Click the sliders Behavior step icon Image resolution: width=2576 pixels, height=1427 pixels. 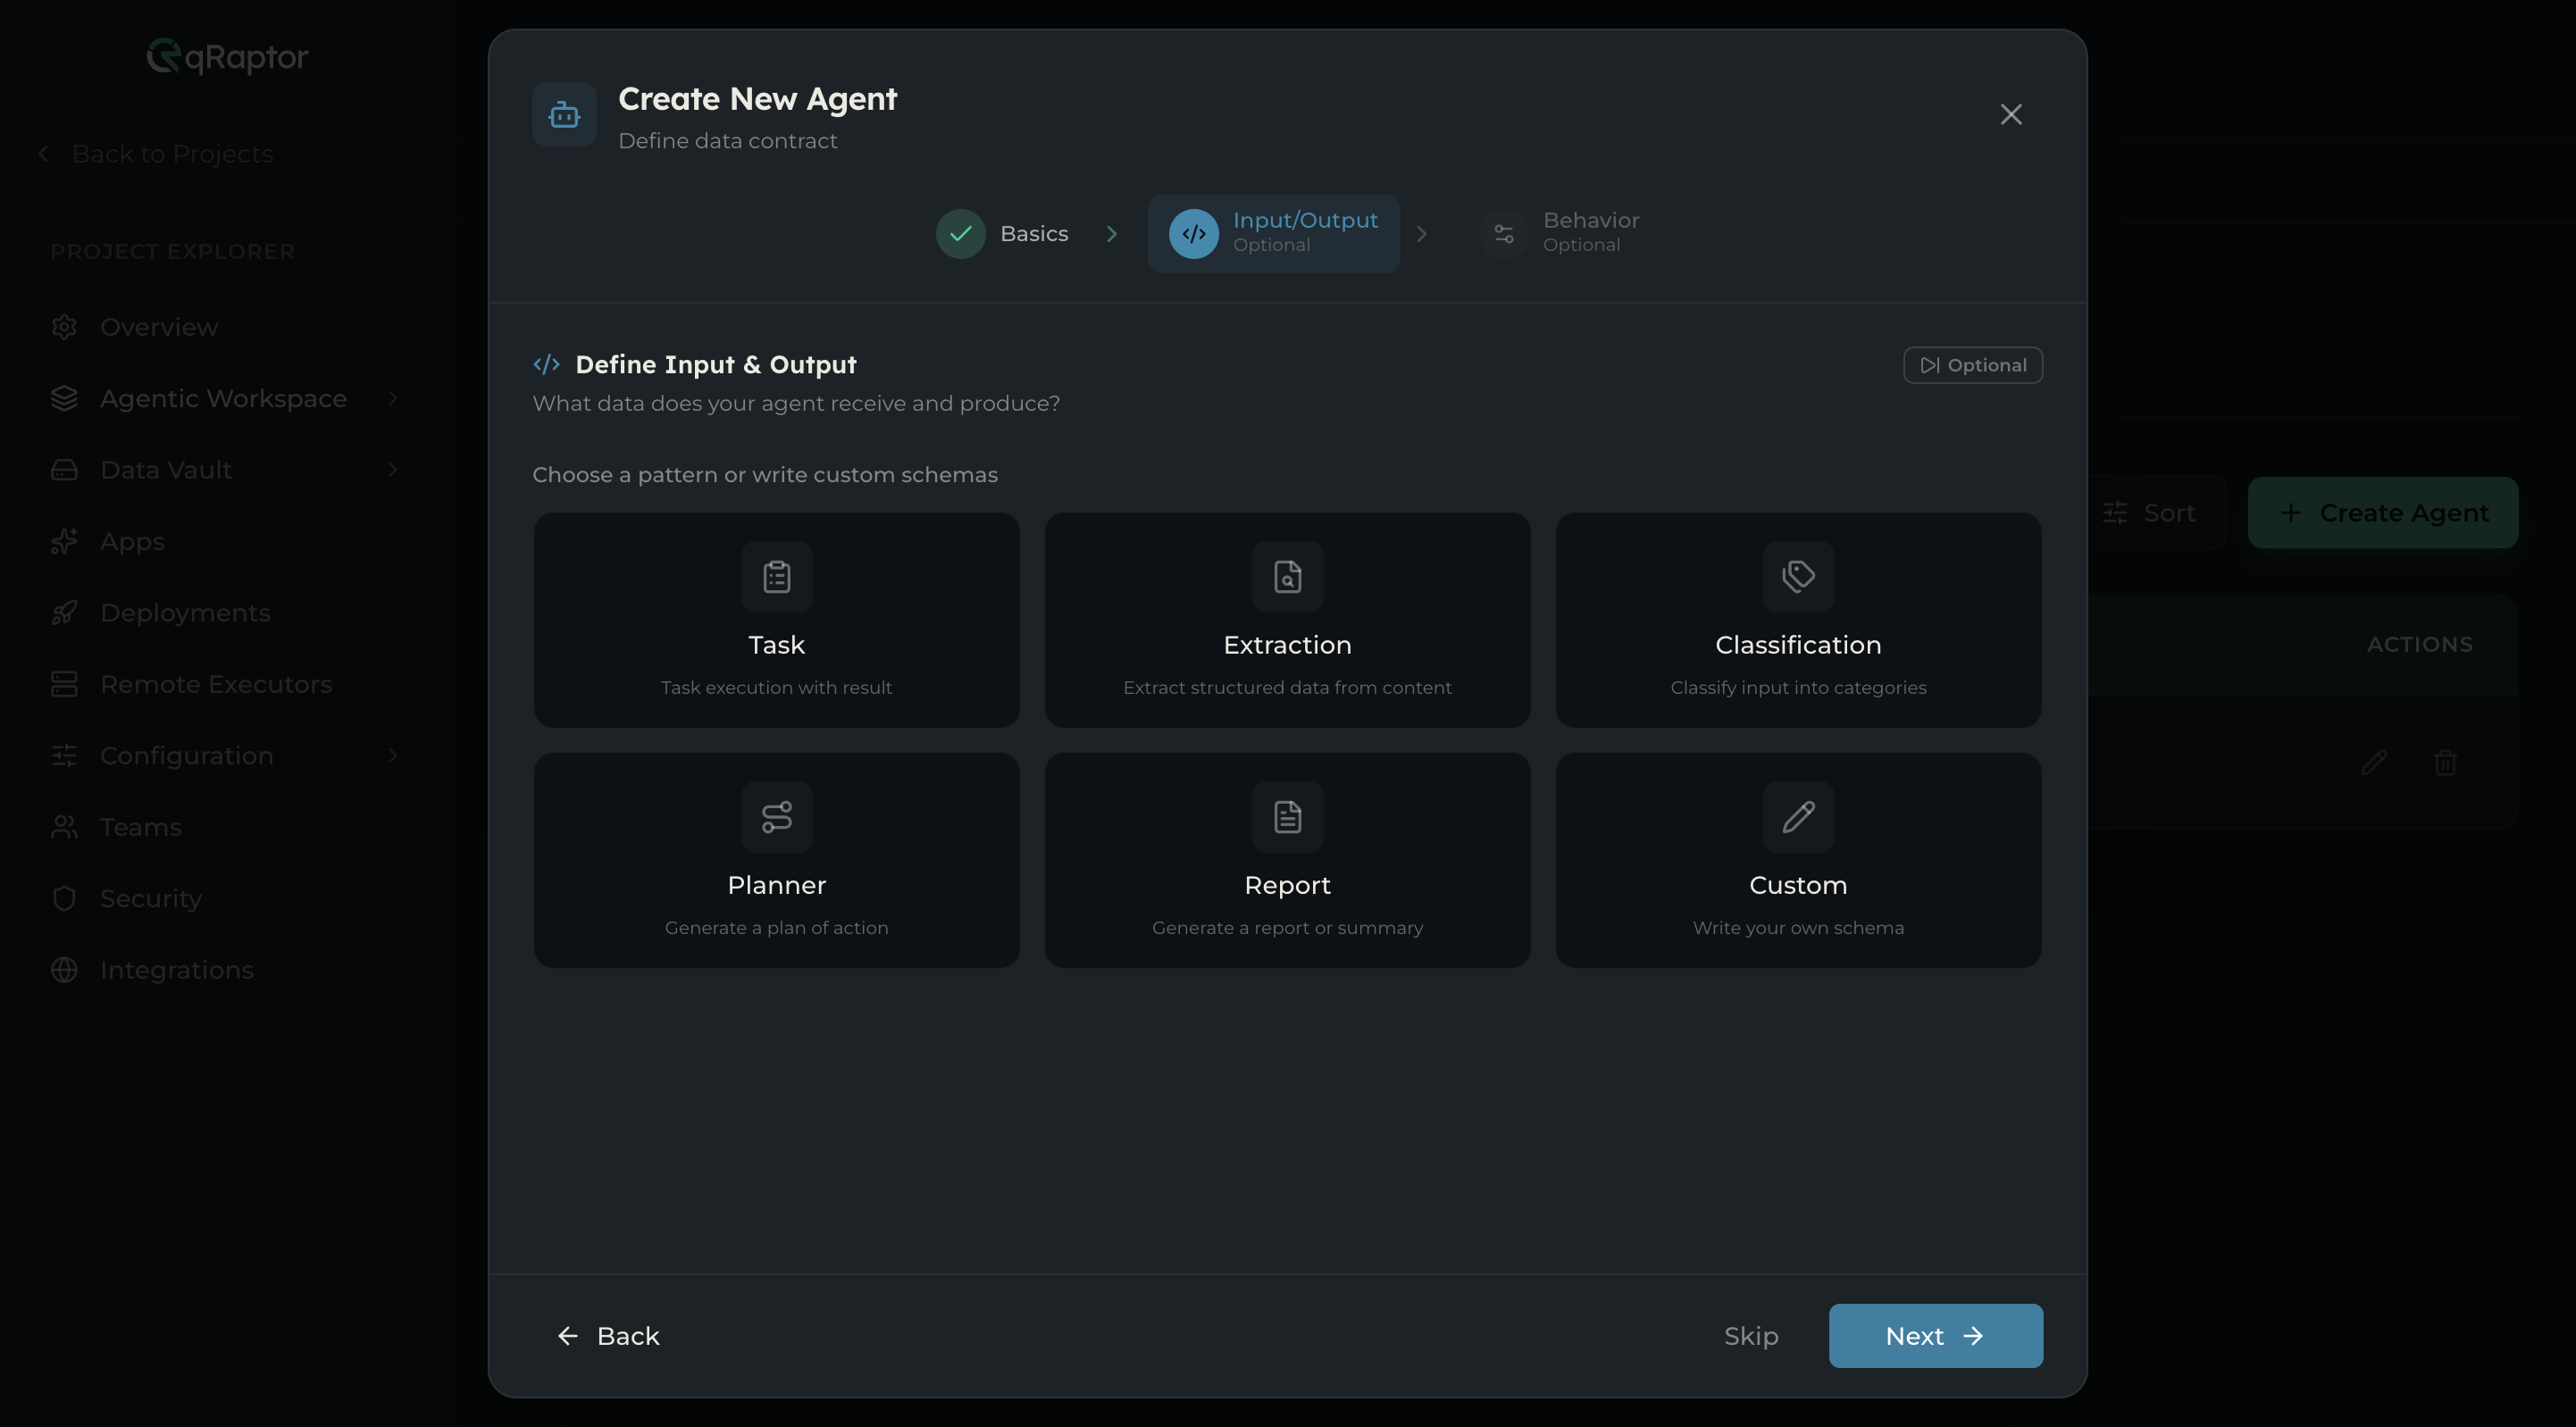pyautogui.click(x=1503, y=234)
